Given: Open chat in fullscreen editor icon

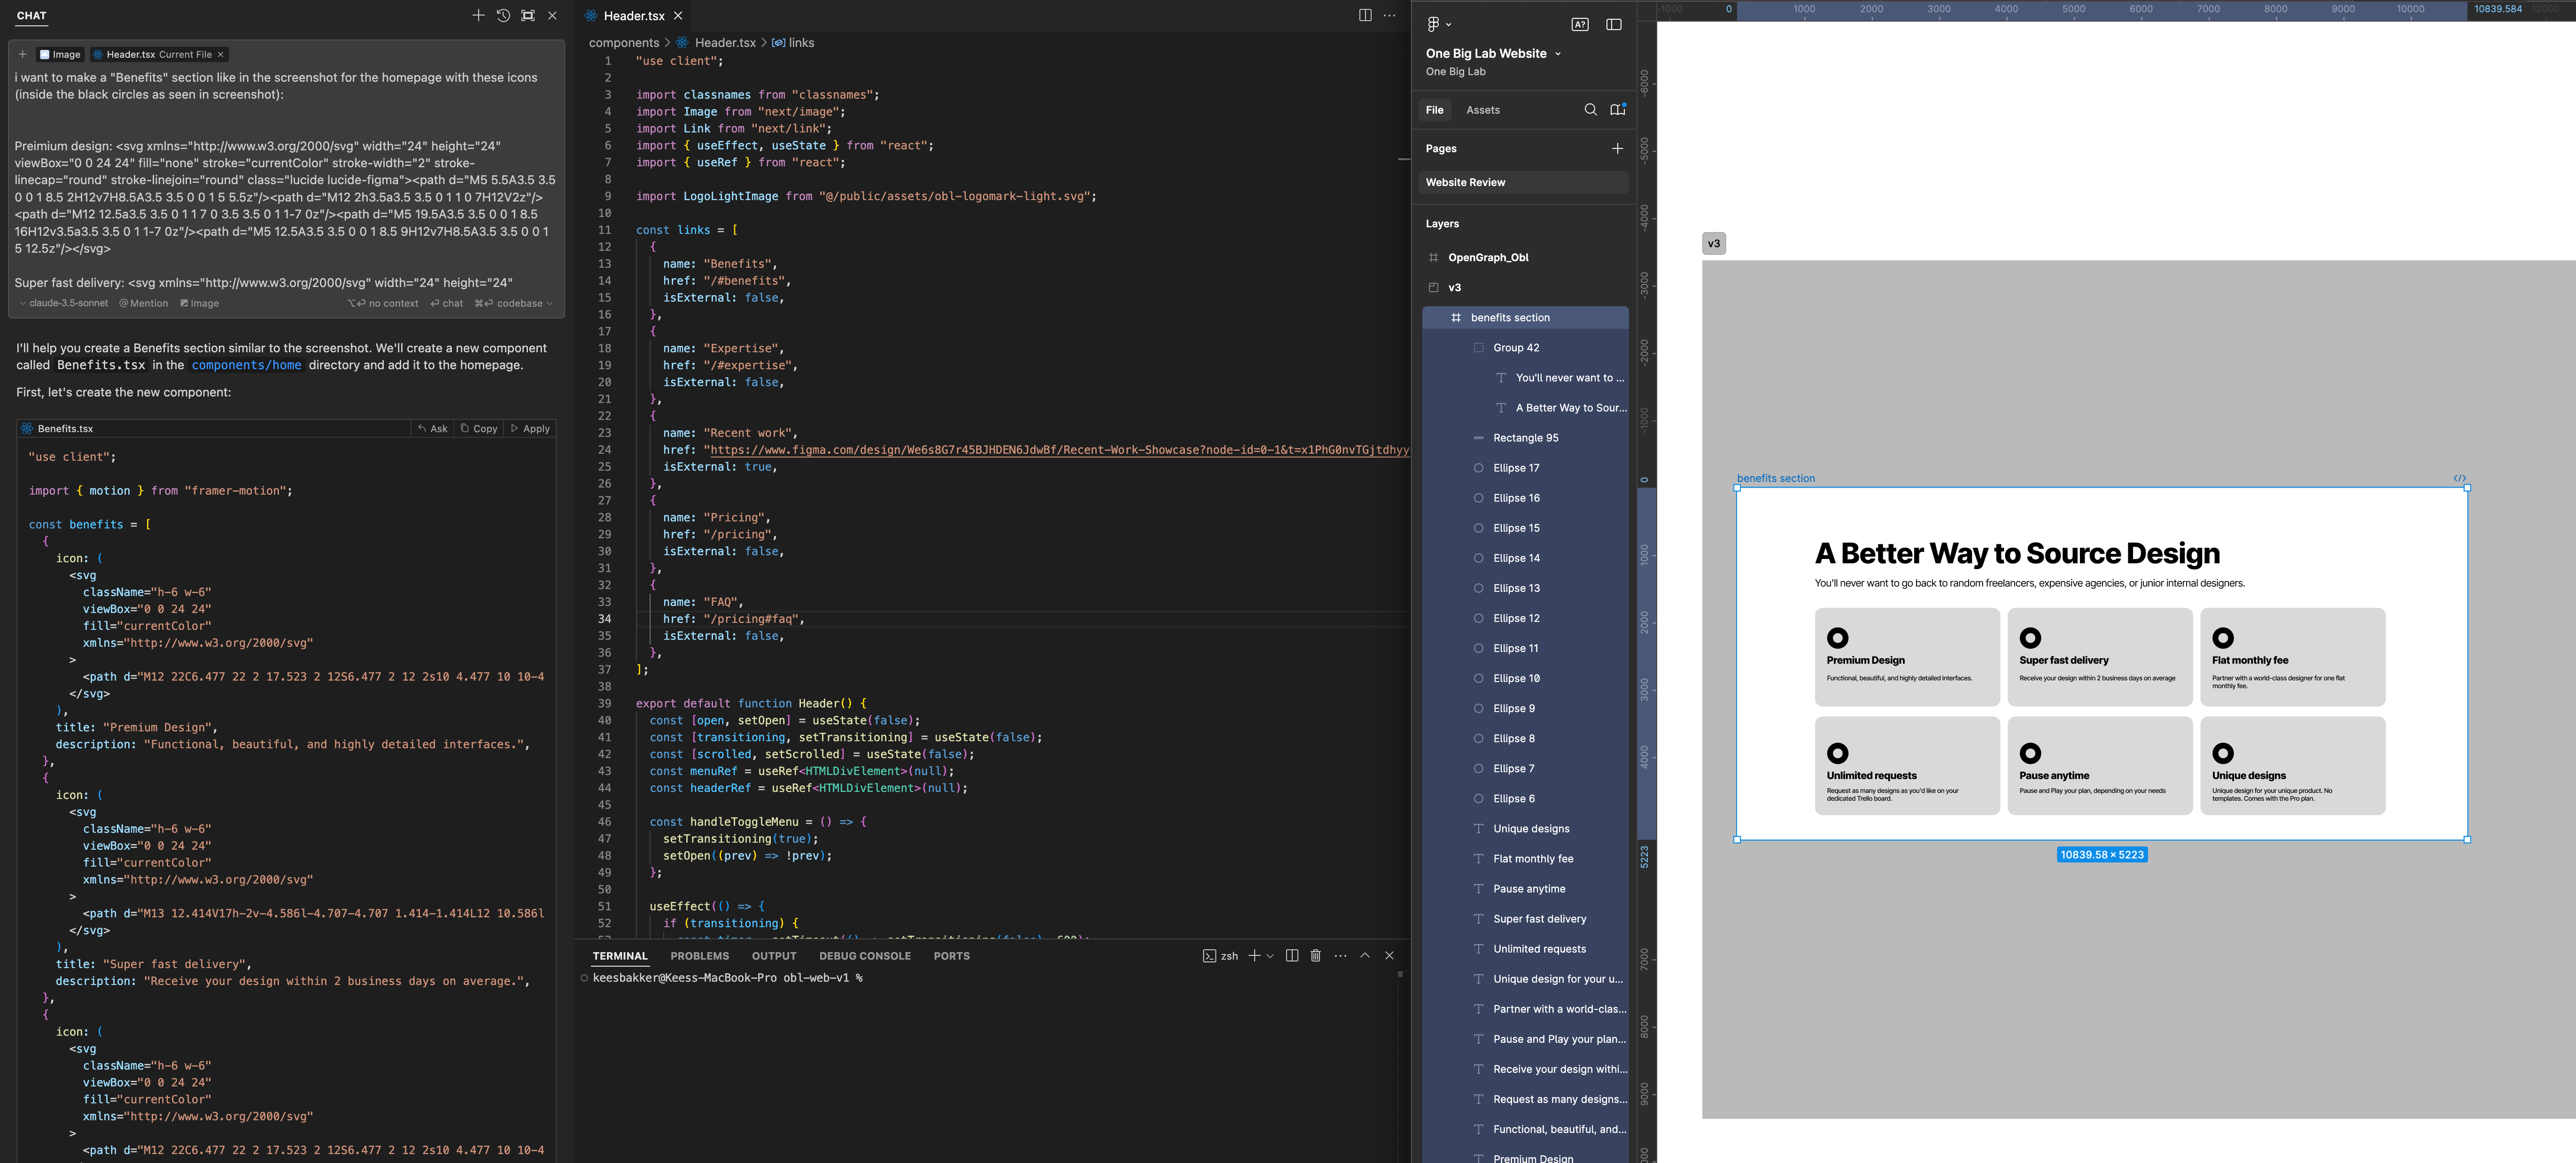Looking at the screenshot, I should [528, 15].
